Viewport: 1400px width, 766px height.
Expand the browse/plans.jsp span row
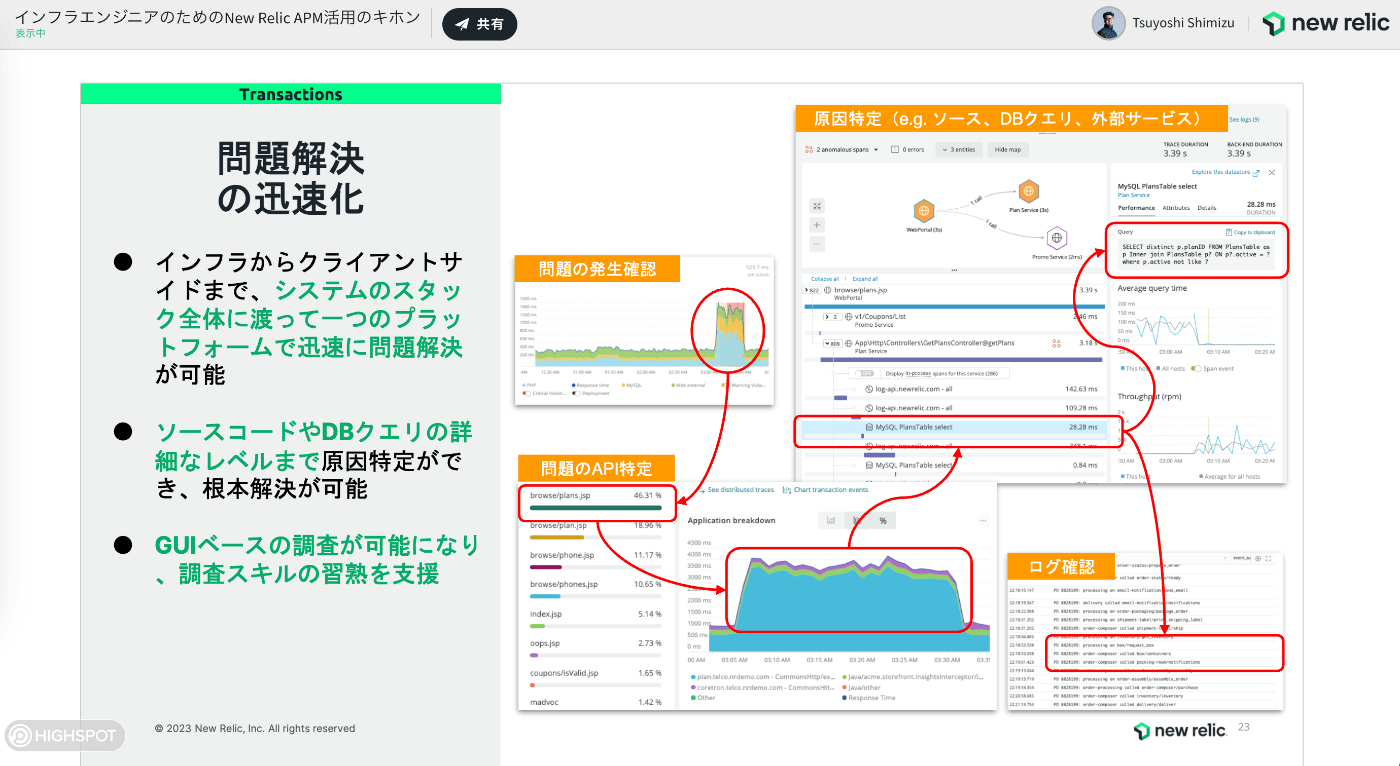coord(813,290)
